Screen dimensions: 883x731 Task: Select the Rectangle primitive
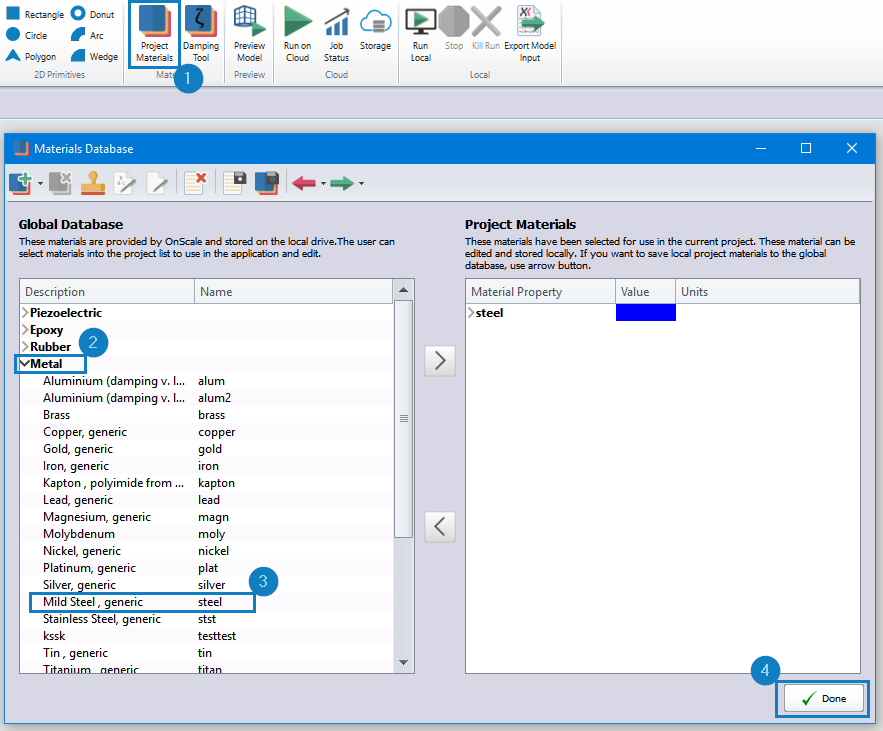tap(35, 14)
